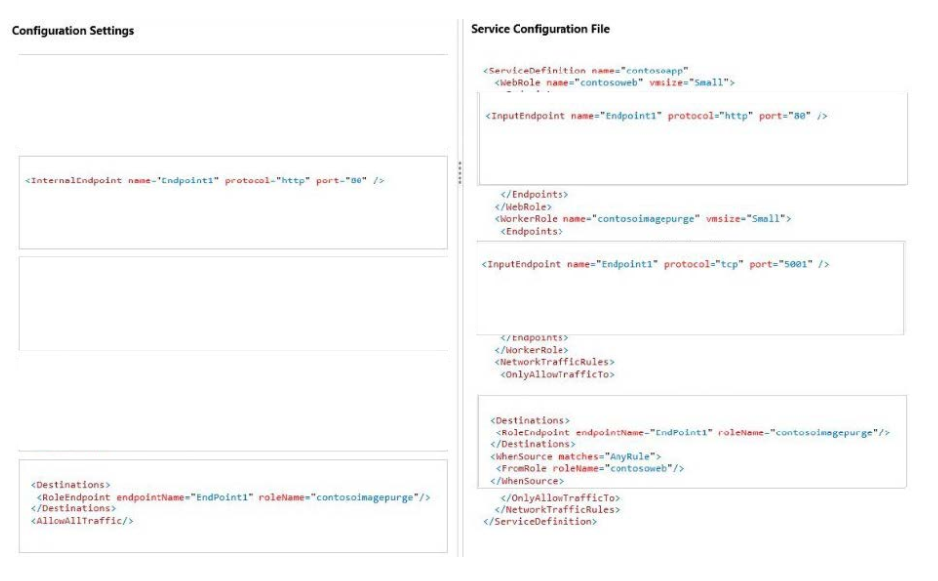Select the InputEndpoint http port 80 box
Screen dimensions: 938x581
[693, 139]
